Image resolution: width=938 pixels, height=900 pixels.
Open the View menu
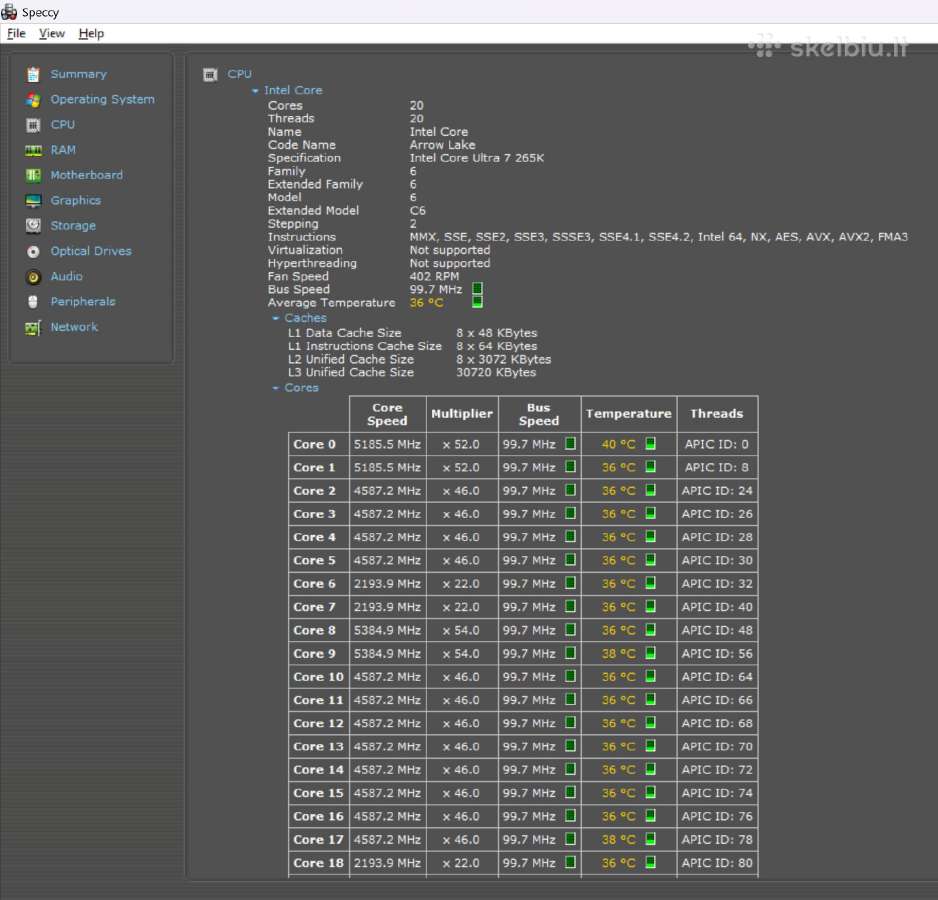(x=52, y=34)
